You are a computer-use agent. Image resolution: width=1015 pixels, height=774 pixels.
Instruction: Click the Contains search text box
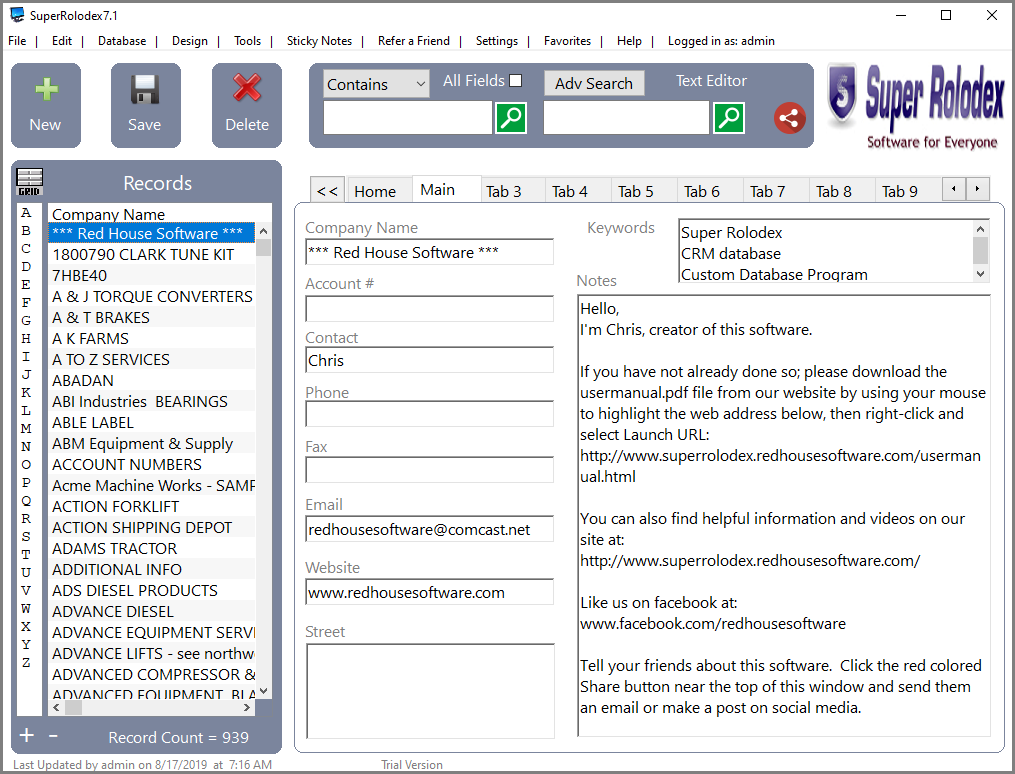pyautogui.click(x=408, y=118)
